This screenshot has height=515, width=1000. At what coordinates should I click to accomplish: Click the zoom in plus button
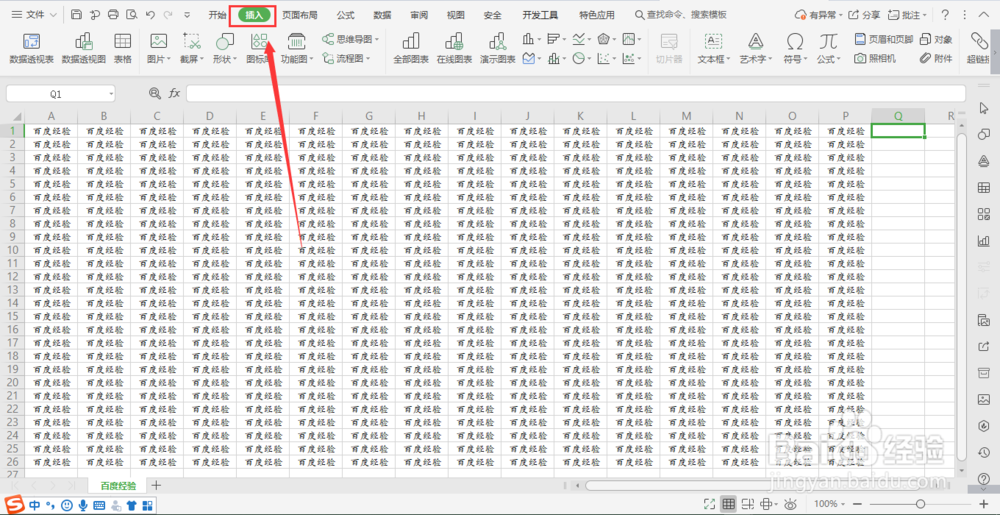(x=982, y=504)
